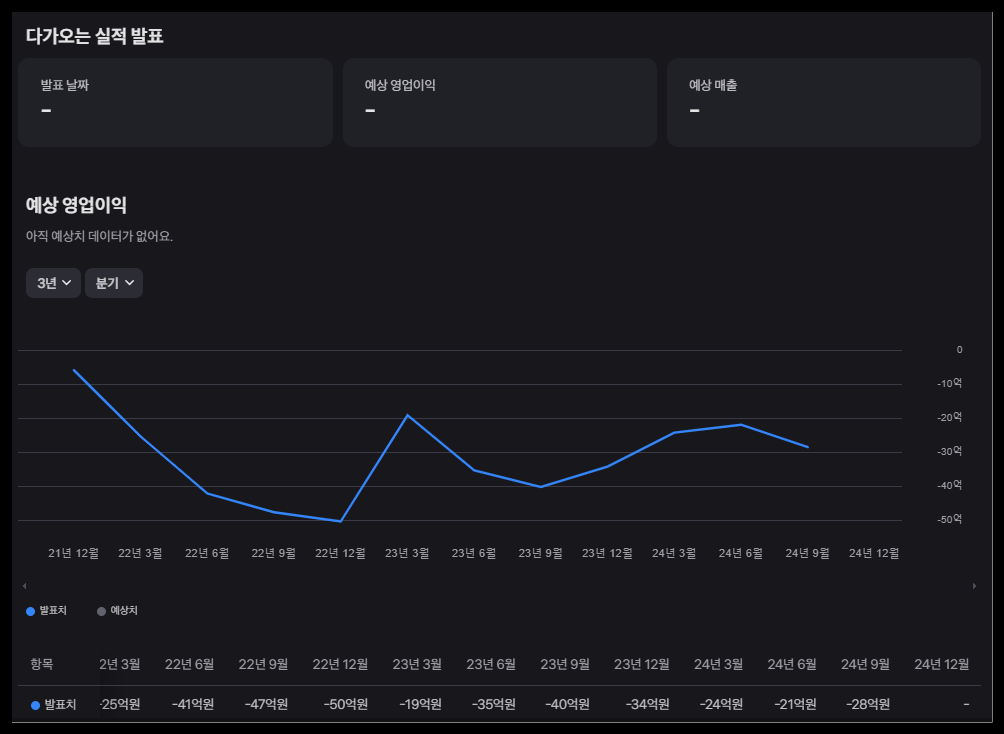Click the 예상 영업이익 section heading
1004x734 pixels.
coord(76,205)
